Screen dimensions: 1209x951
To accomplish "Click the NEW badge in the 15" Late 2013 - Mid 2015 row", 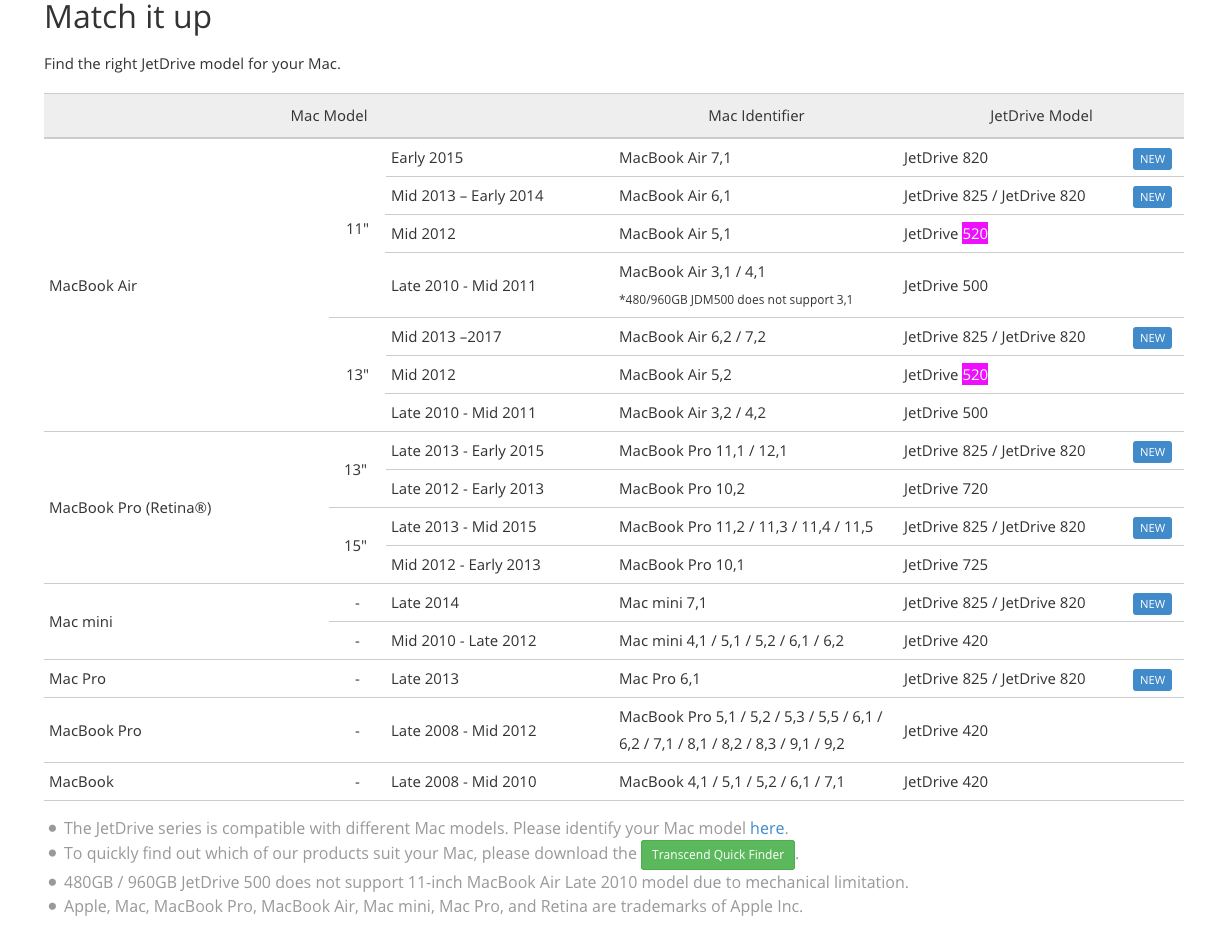I will click(x=1152, y=528).
